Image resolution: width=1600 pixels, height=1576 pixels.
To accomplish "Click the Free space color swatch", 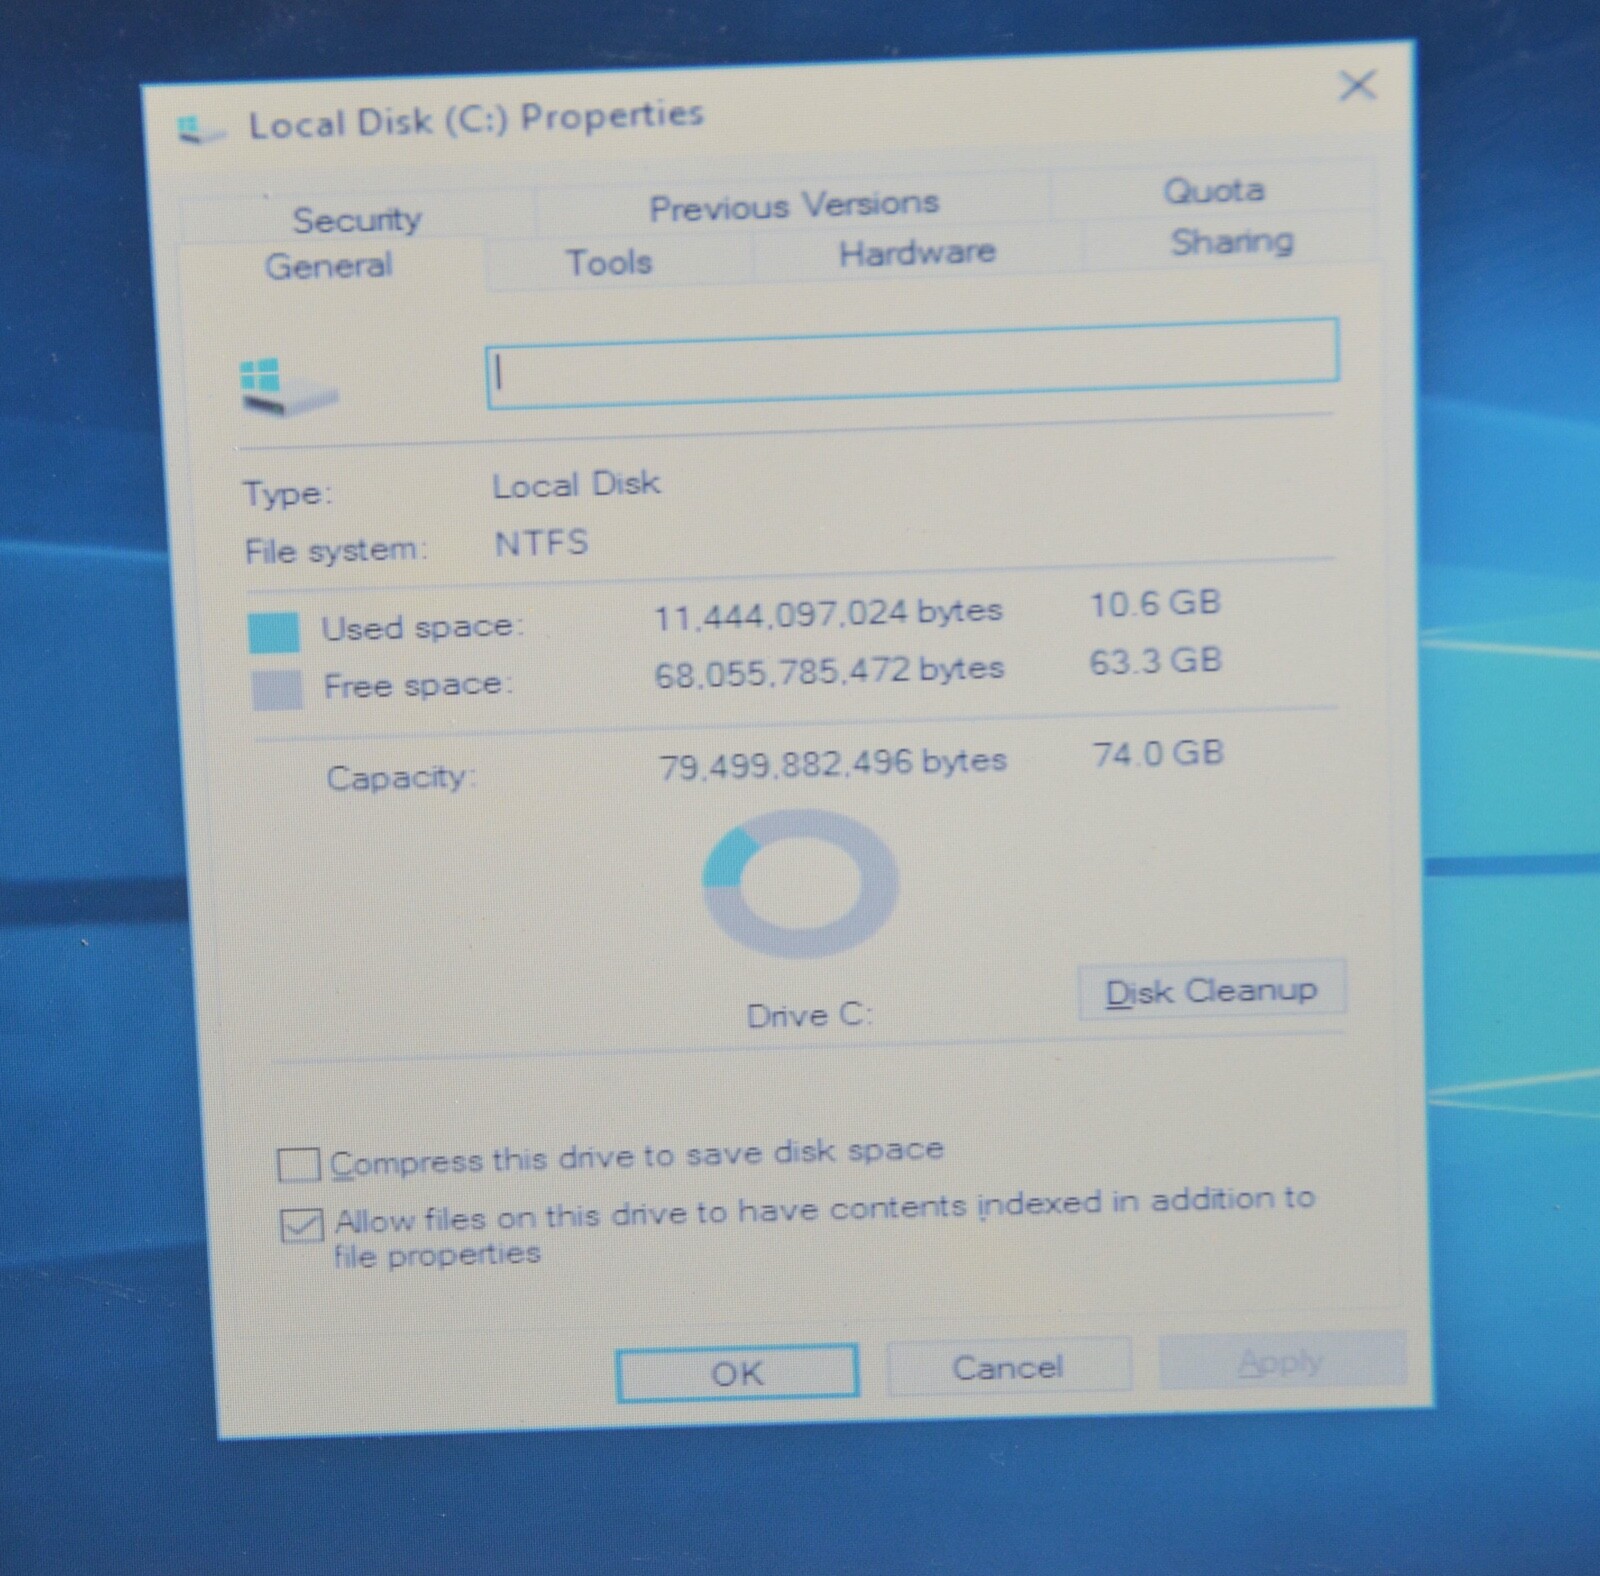I will click(276, 690).
